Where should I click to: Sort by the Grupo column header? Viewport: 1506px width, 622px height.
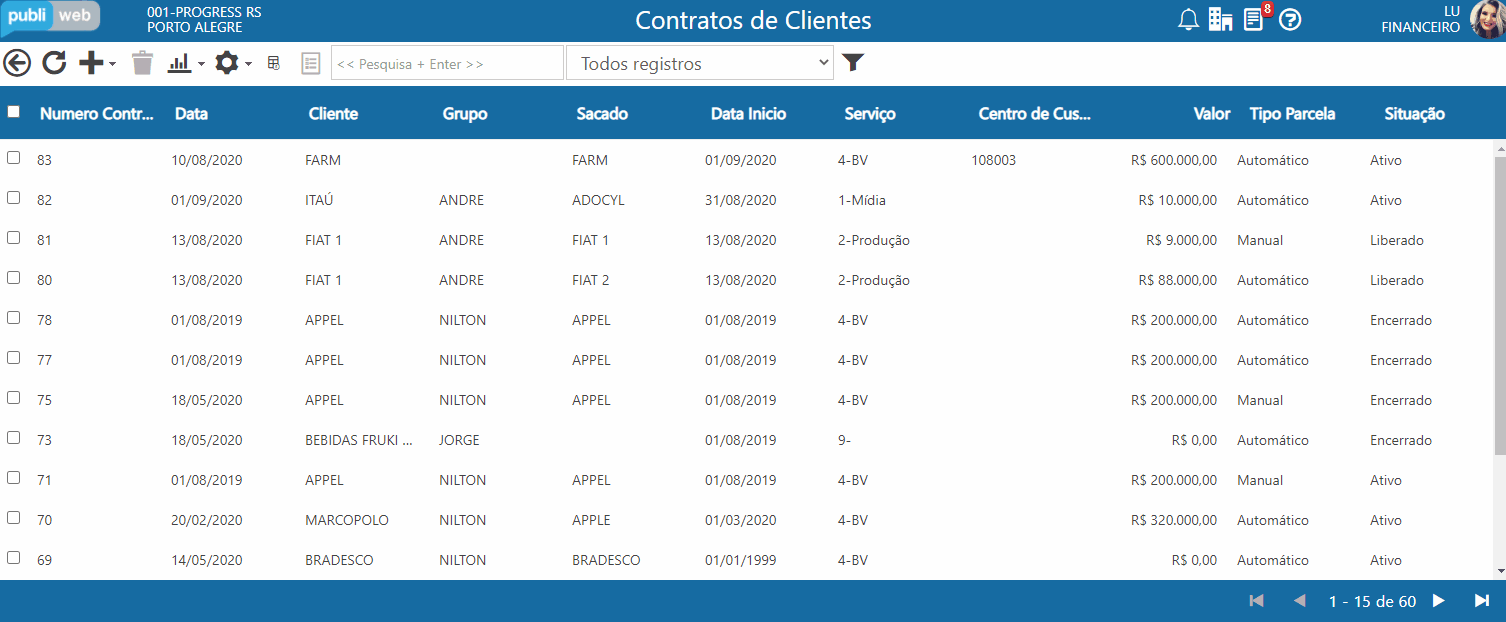[x=465, y=114]
